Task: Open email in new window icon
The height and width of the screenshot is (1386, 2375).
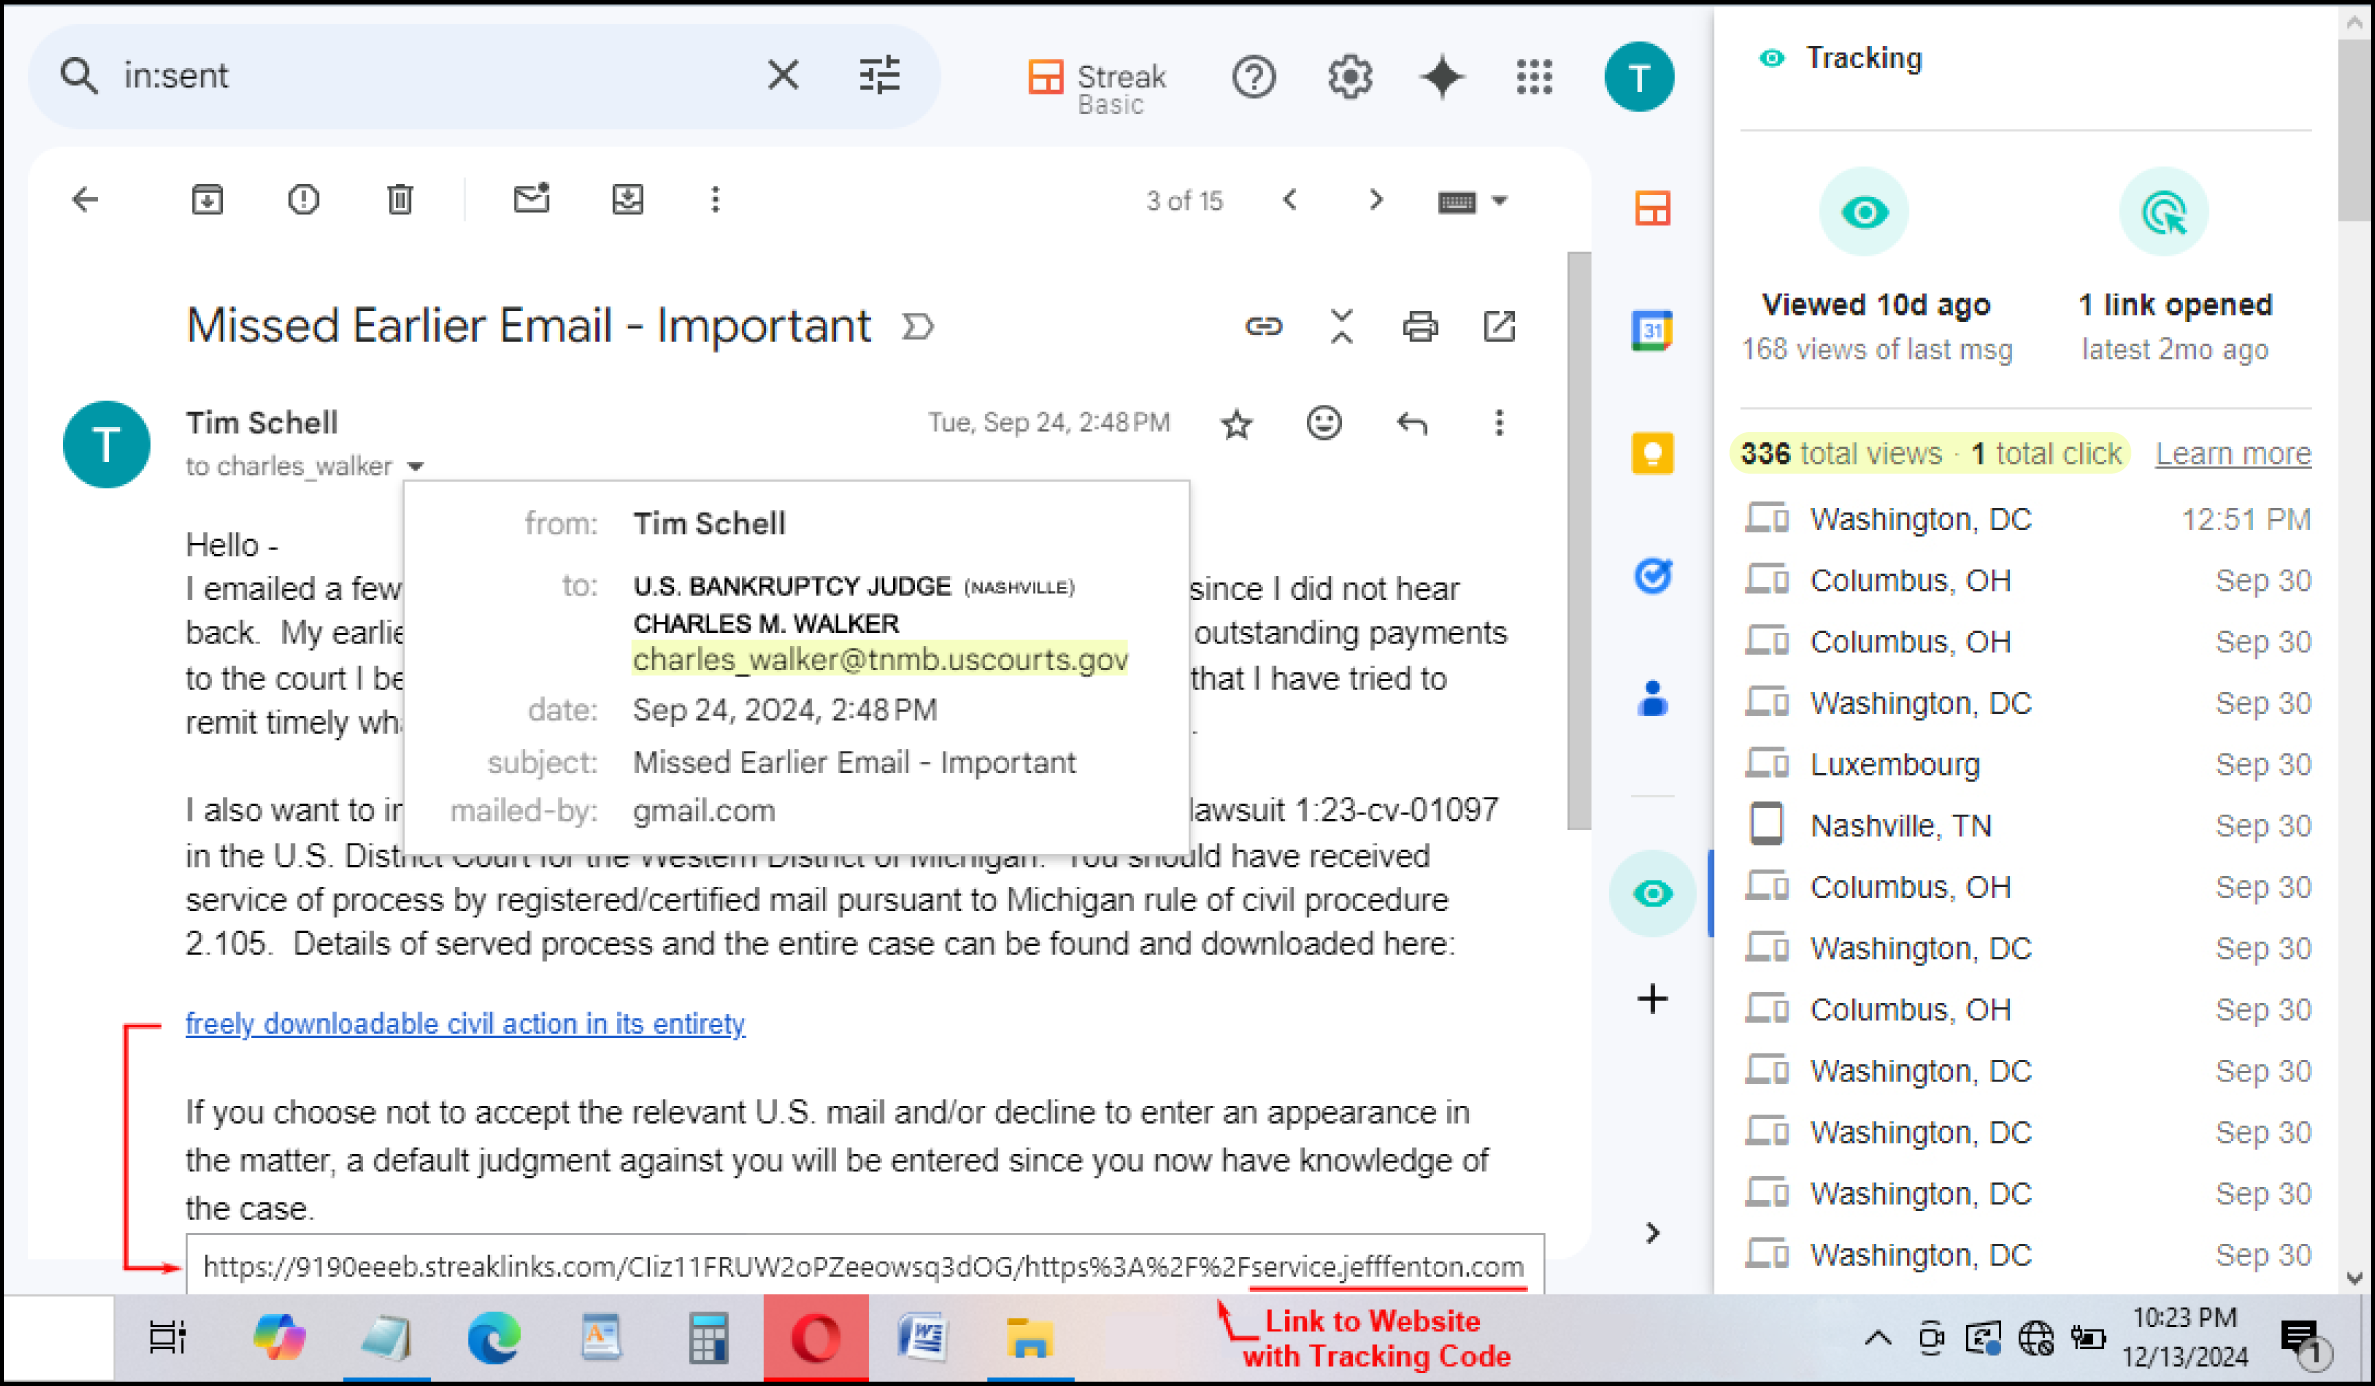Action: [1498, 326]
